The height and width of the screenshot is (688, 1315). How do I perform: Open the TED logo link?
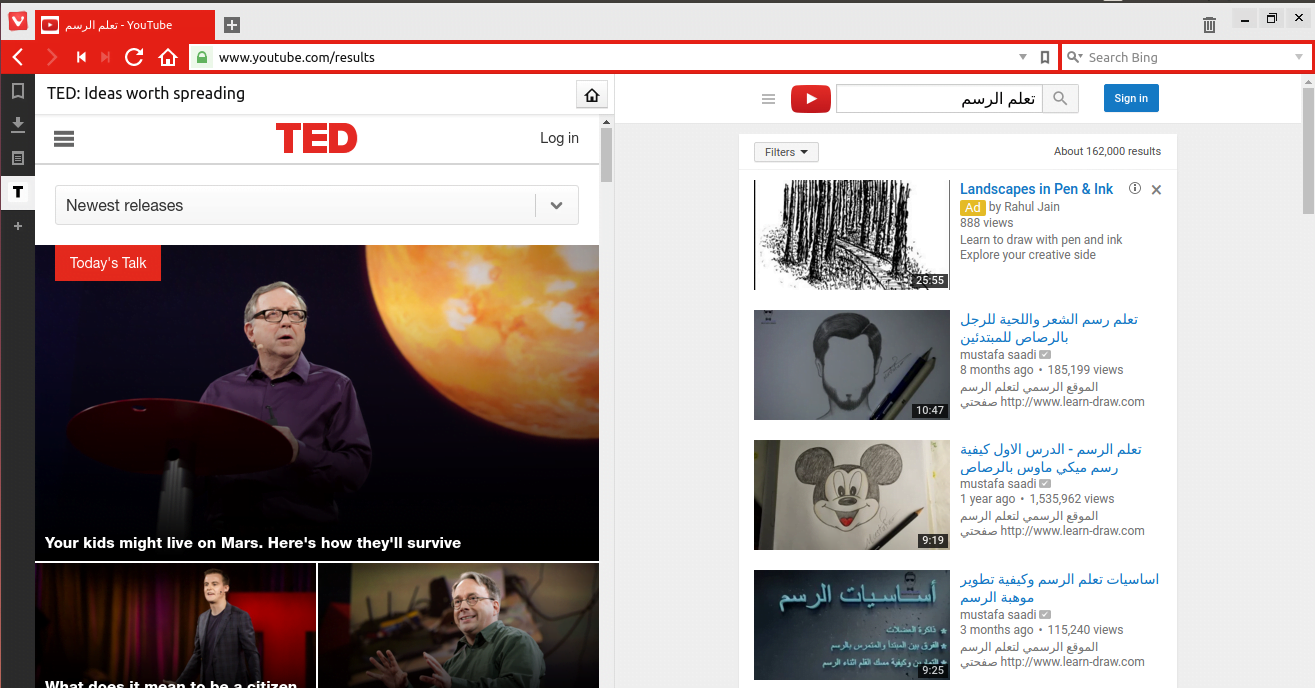[316, 138]
